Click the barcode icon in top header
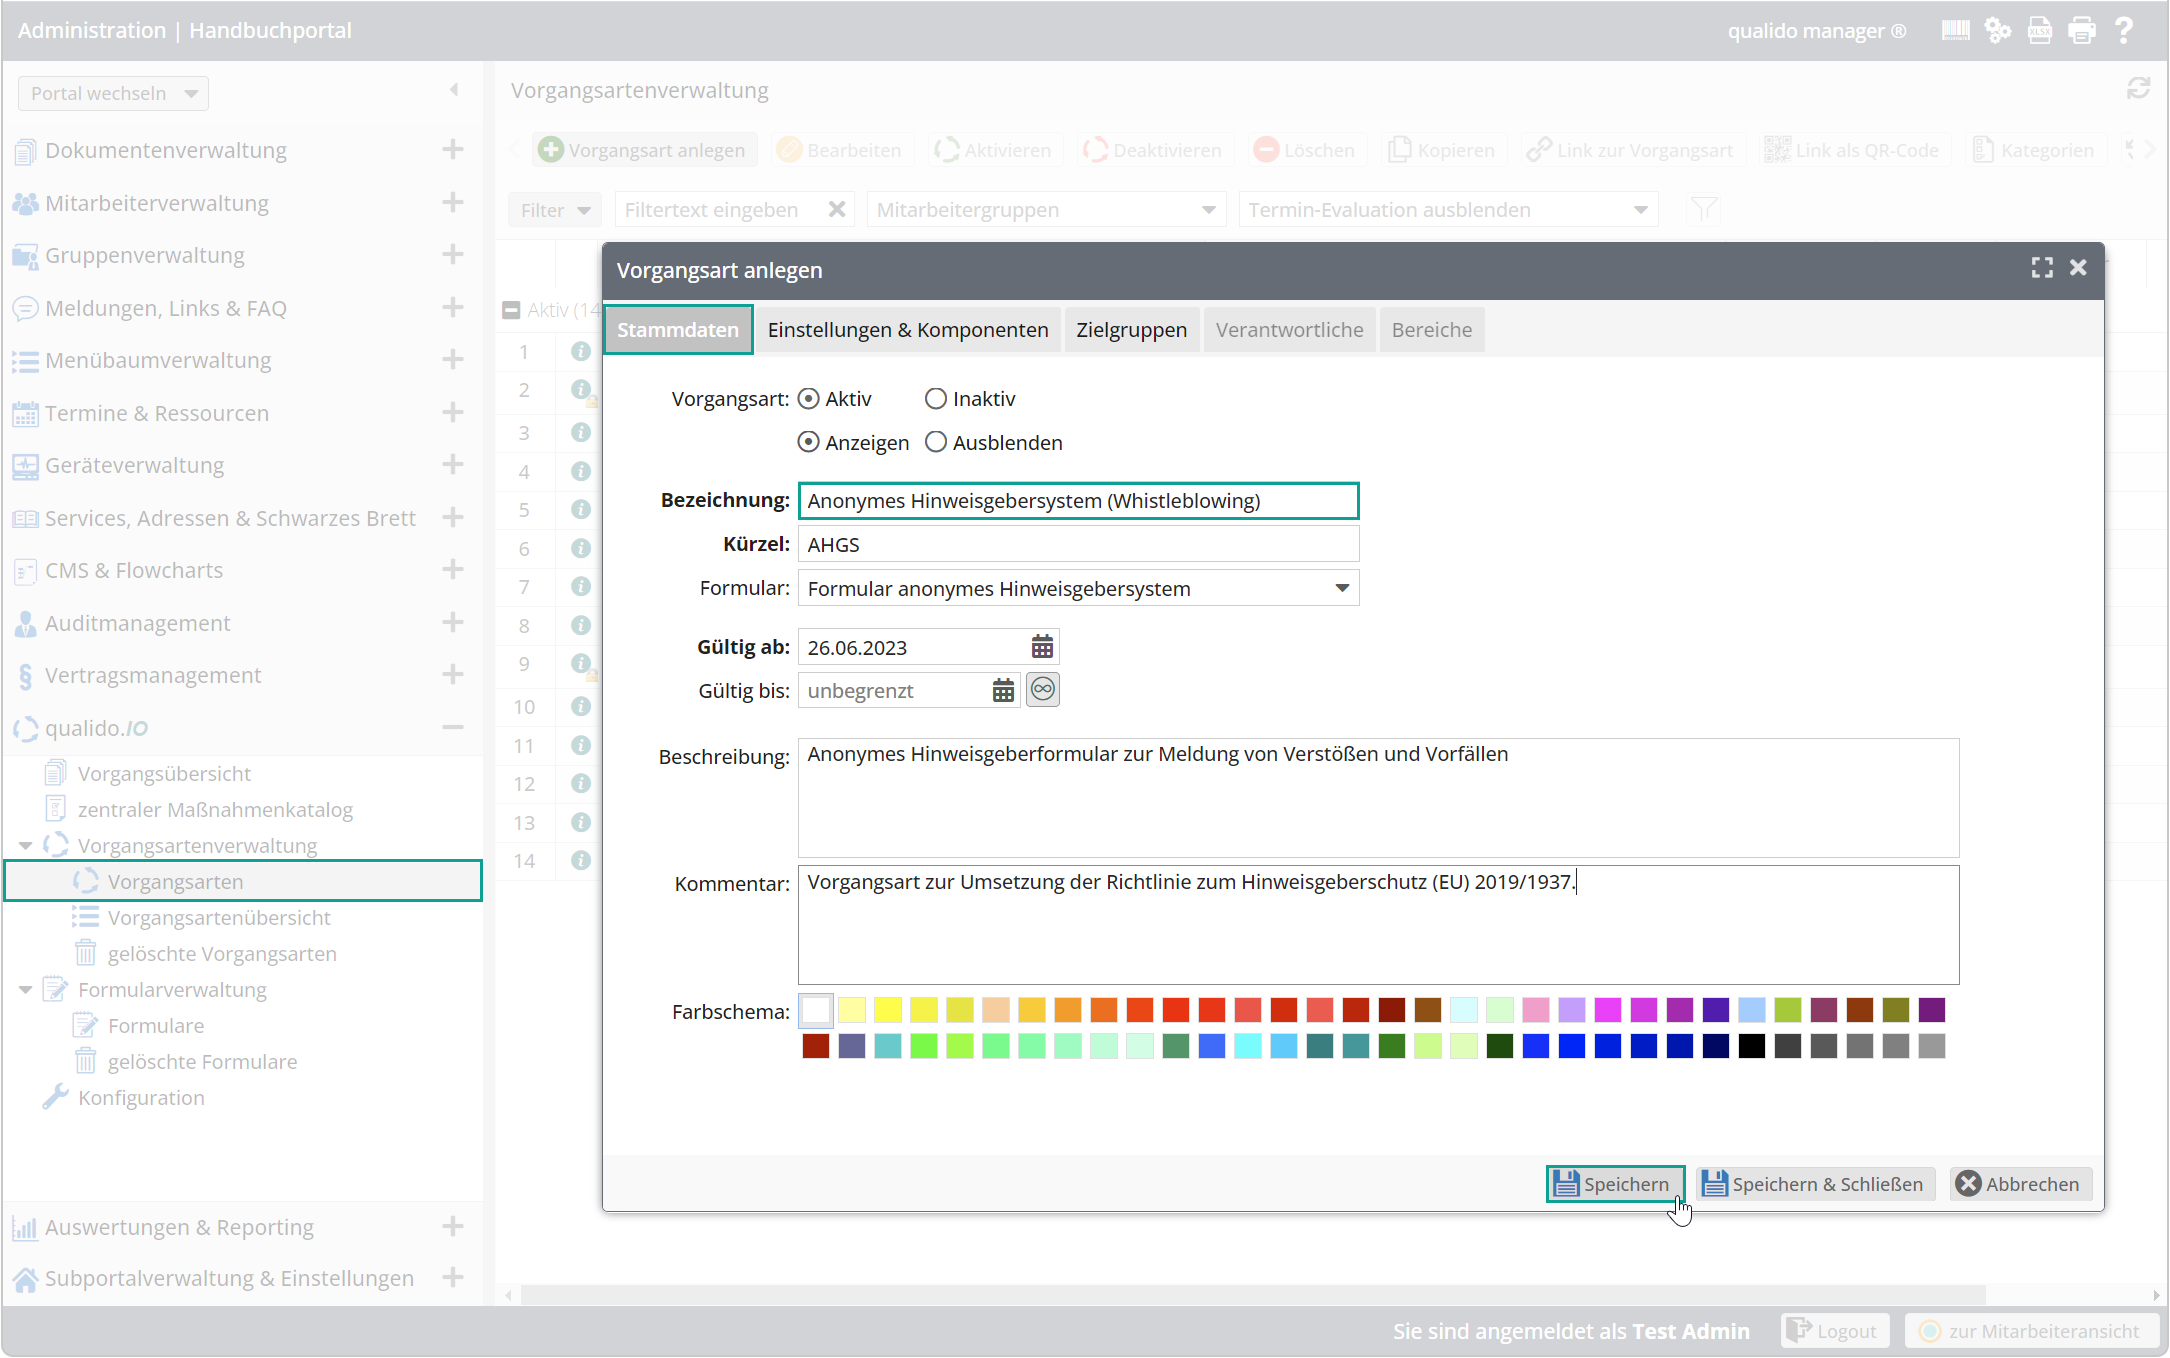This screenshot has height=1358, width=2170. [x=1955, y=31]
